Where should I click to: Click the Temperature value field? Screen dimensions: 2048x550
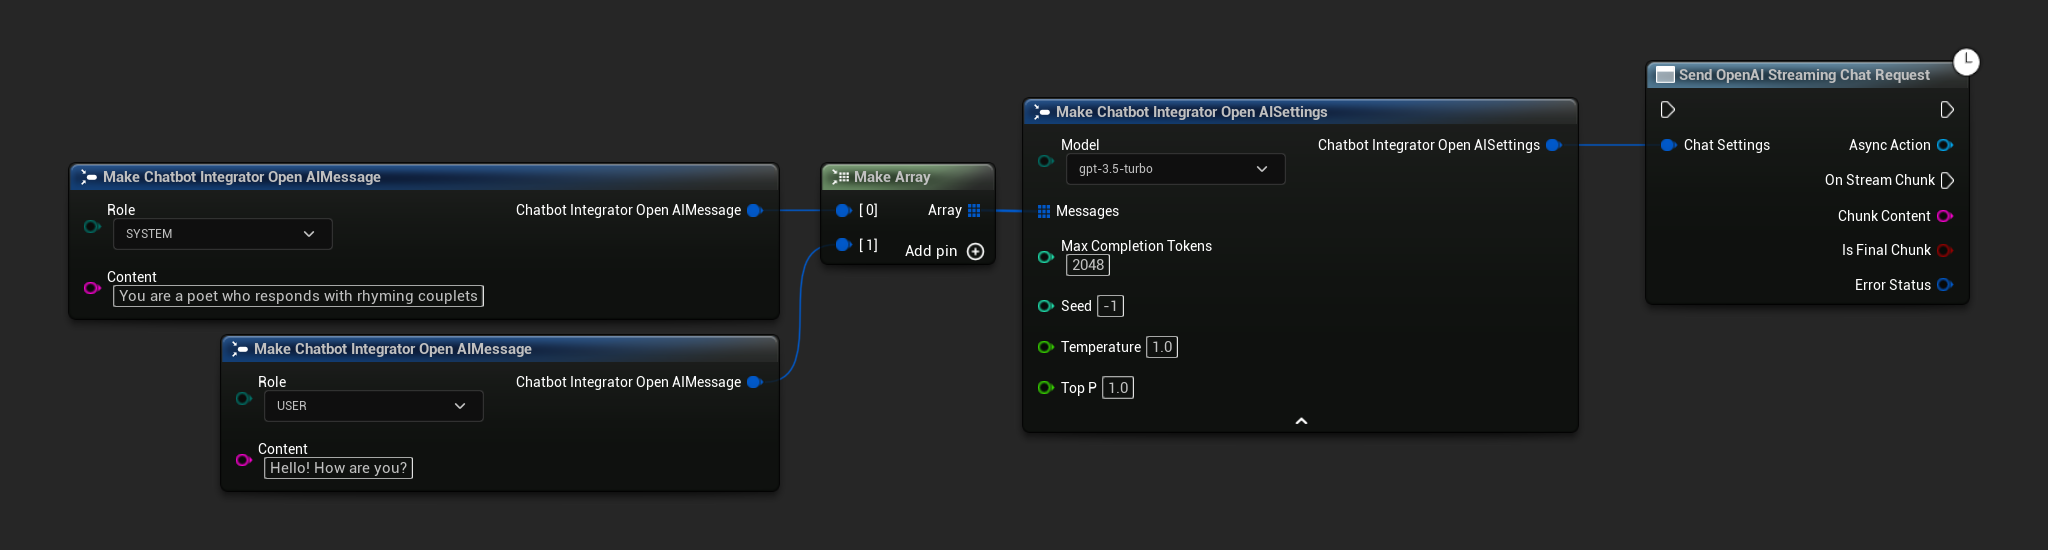point(1161,347)
